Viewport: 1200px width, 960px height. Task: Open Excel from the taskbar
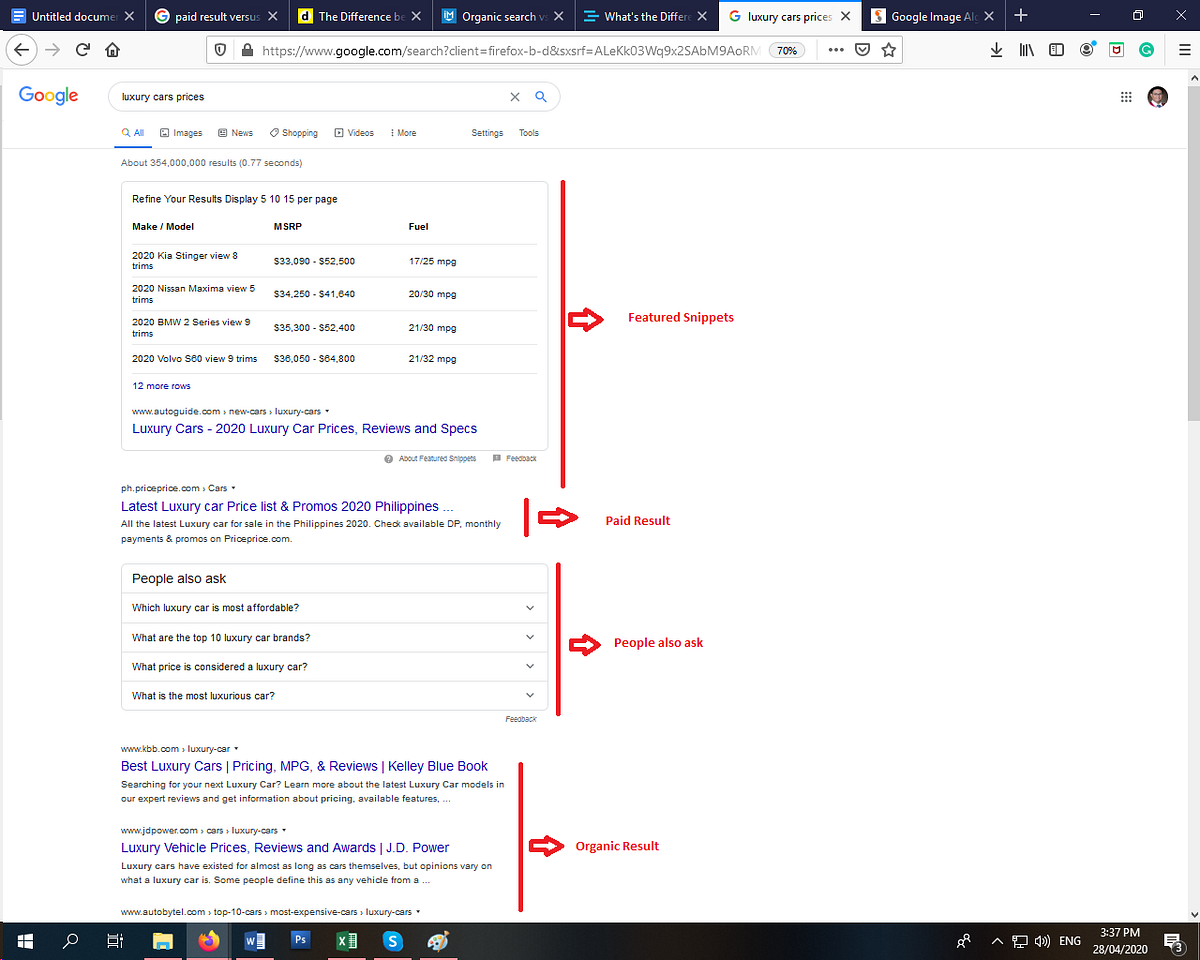[x=347, y=941]
